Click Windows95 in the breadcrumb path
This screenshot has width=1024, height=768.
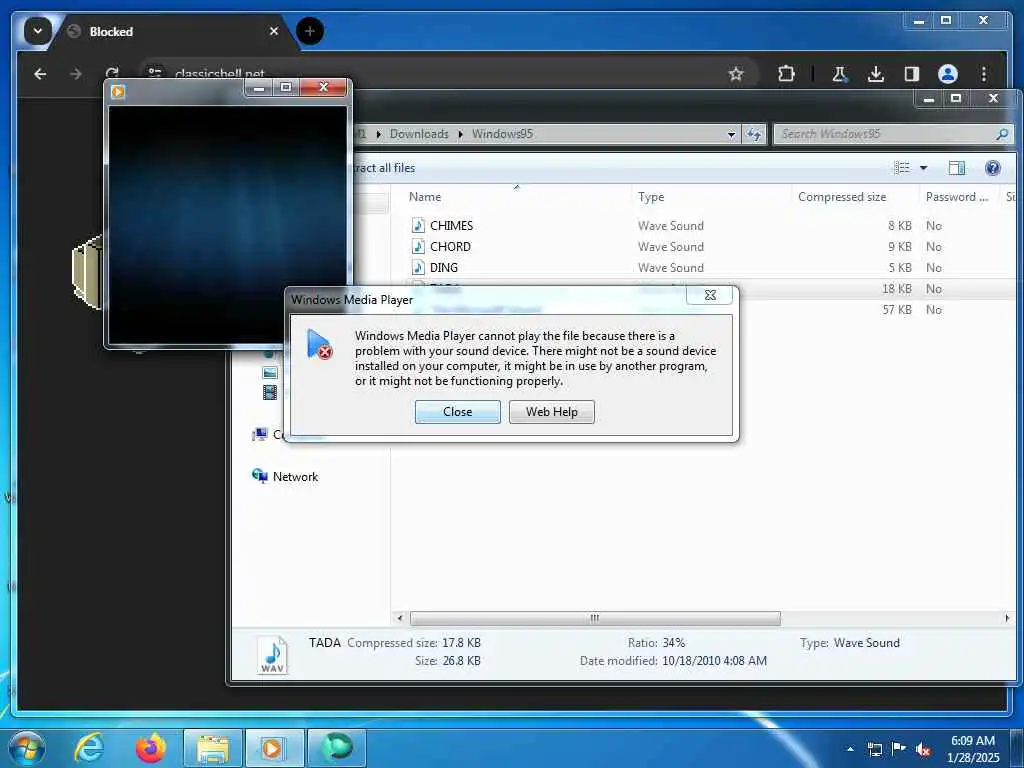tap(502, 134)
